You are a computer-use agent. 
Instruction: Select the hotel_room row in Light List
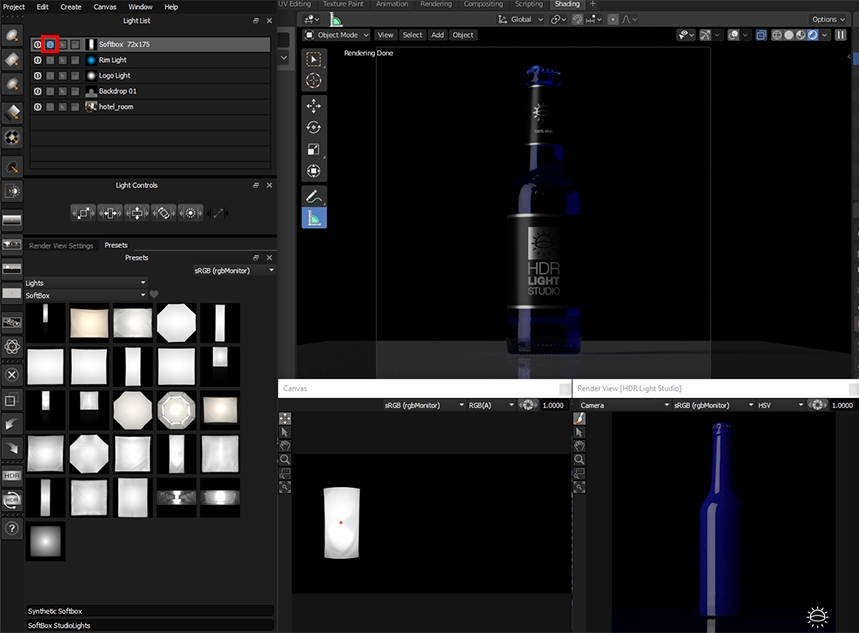point(150,107)
